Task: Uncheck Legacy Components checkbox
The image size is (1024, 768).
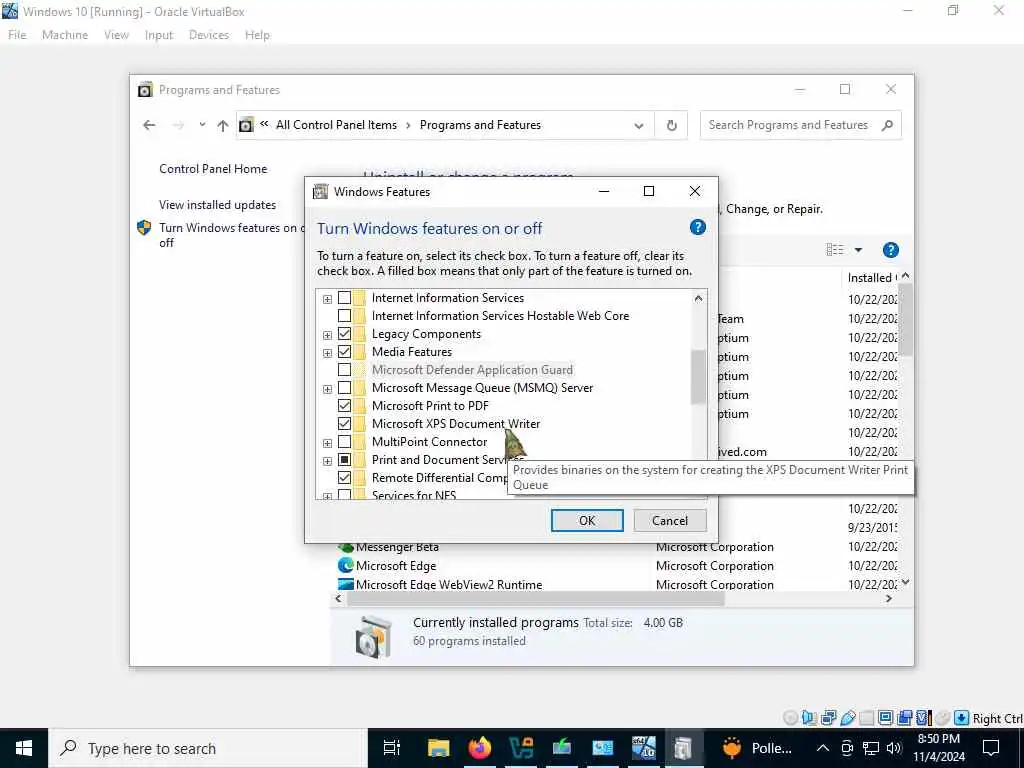Action: [x=344, y=334]
